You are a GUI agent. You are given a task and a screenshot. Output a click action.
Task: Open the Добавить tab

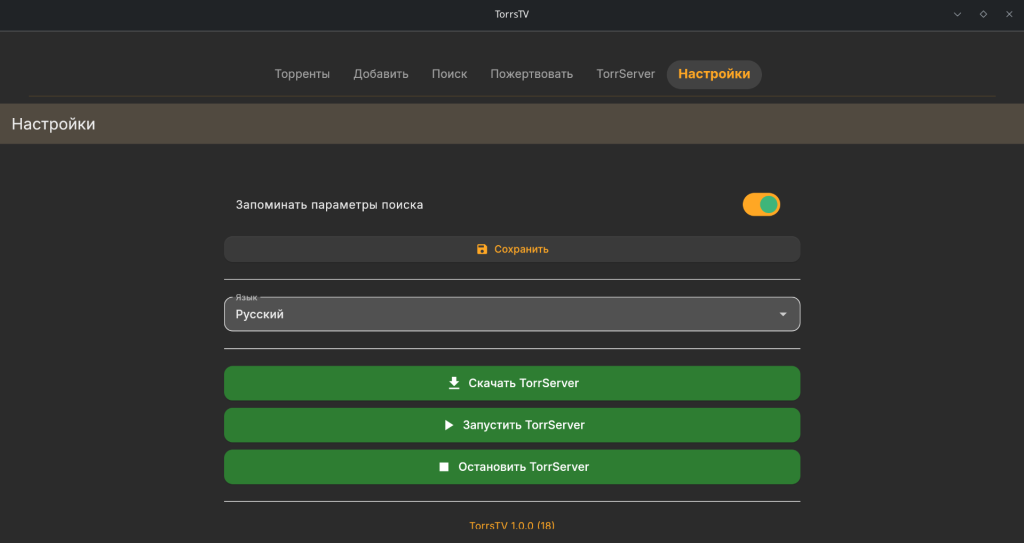pyautogui.click(x=381, y=74)
